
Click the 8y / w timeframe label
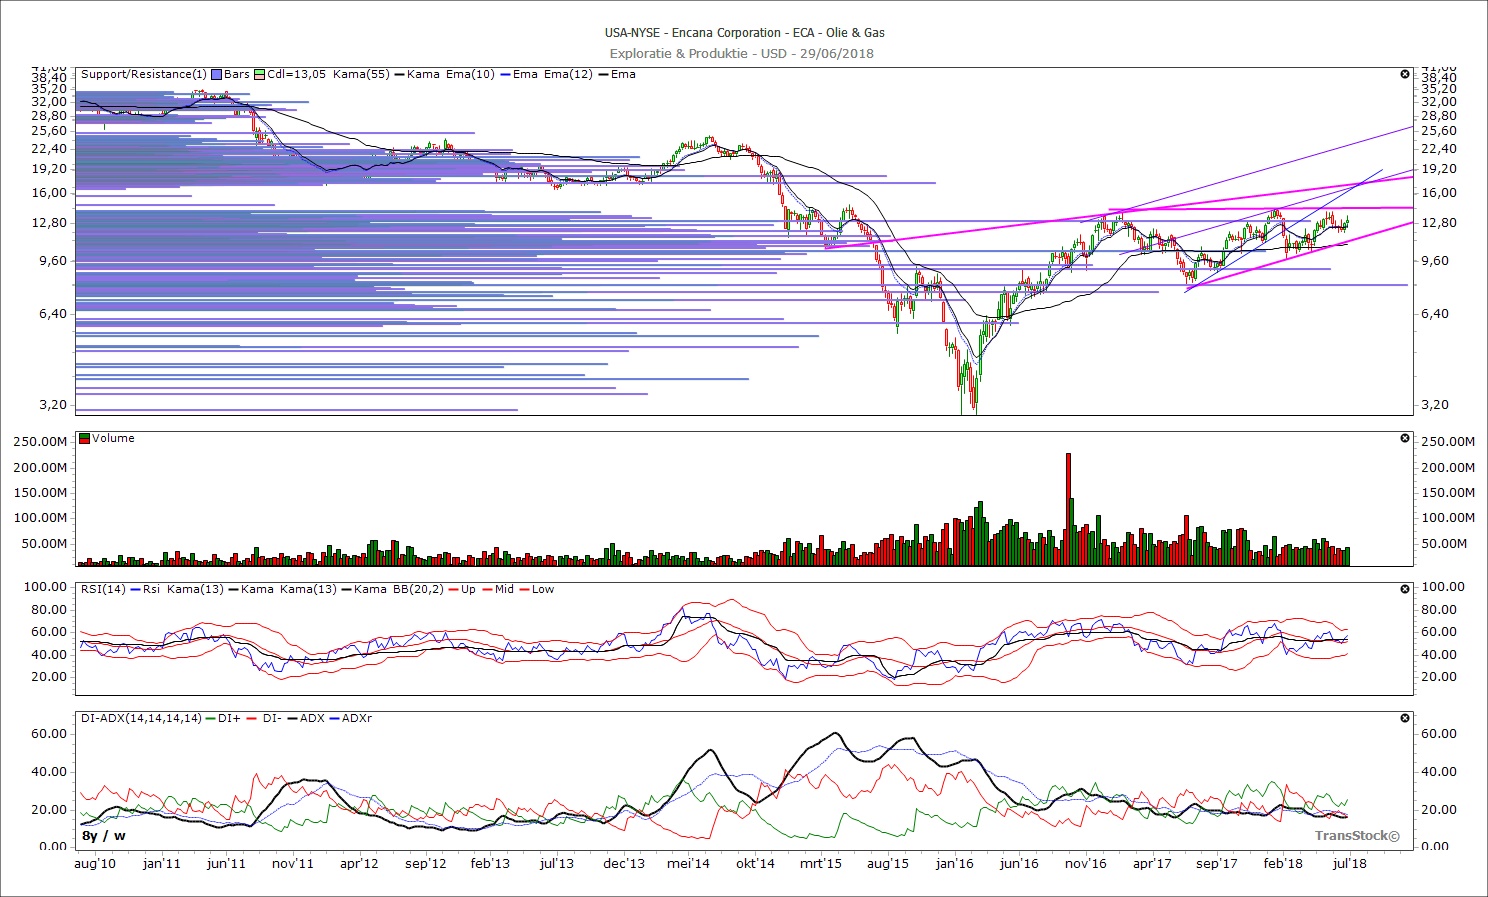[103, 835]
